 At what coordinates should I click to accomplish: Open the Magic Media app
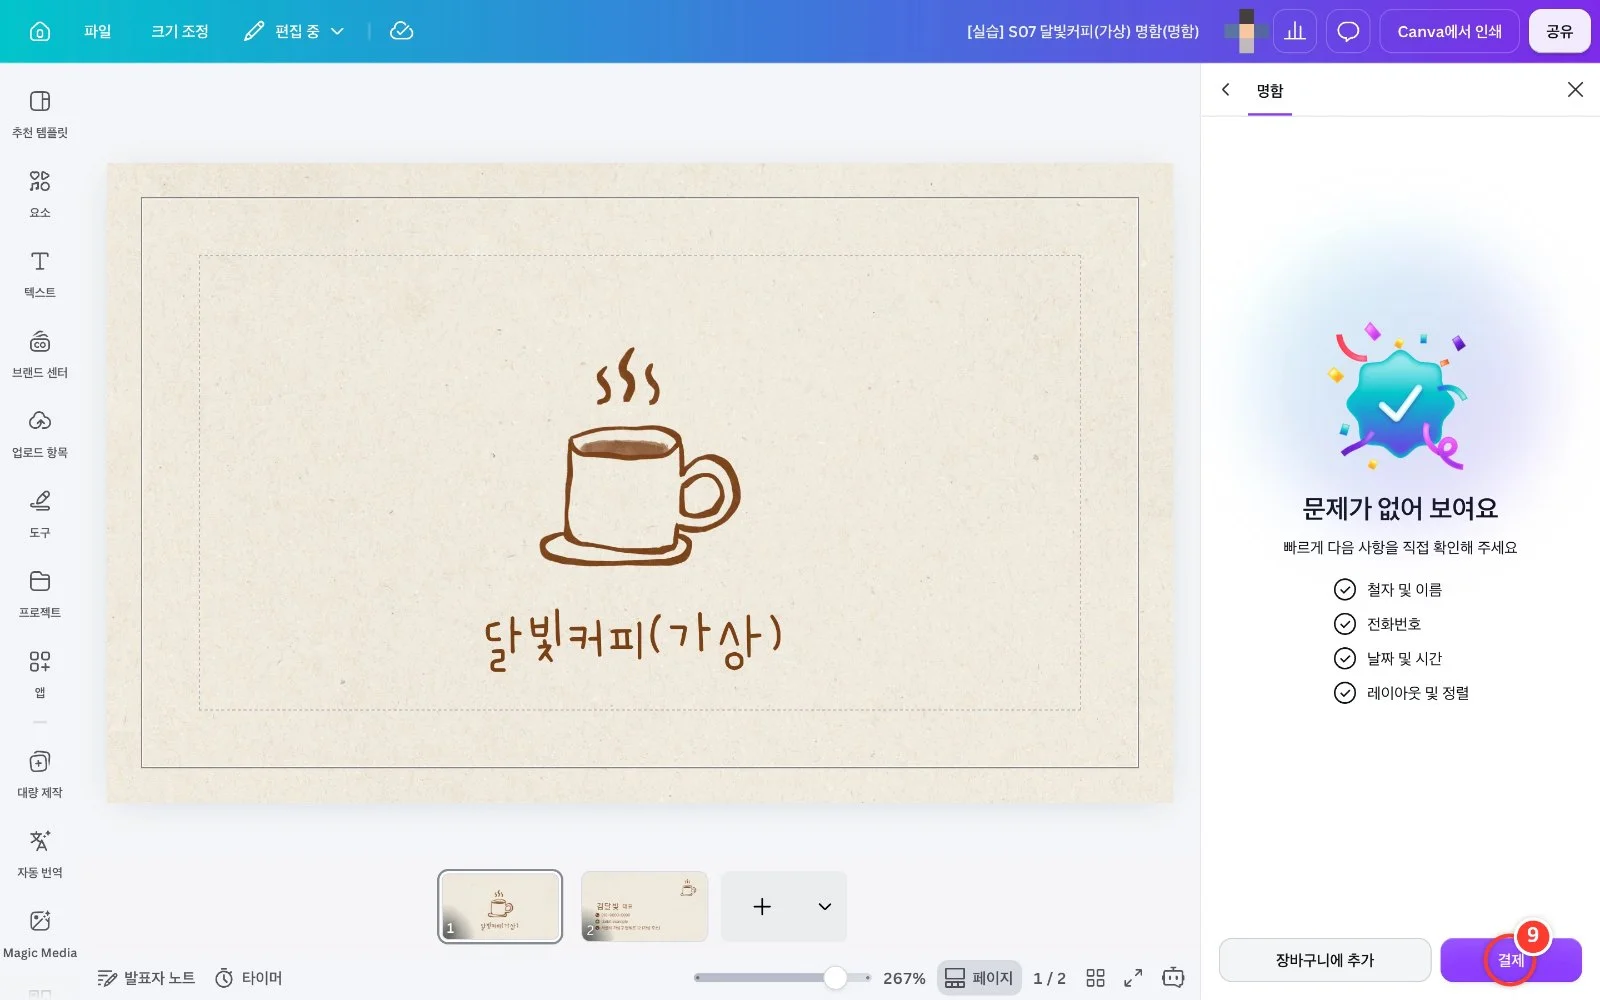pos(40,933)
